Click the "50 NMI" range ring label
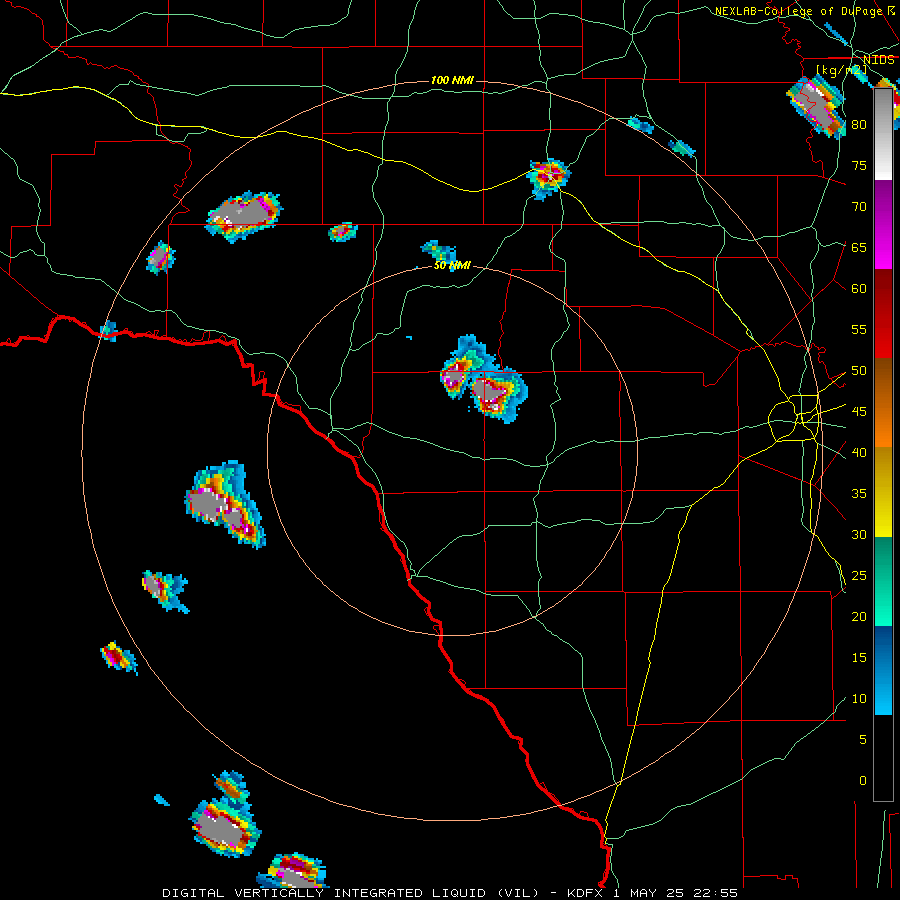Screen dimensions: 900x900 pyautogui.click(x=452, y=265)
